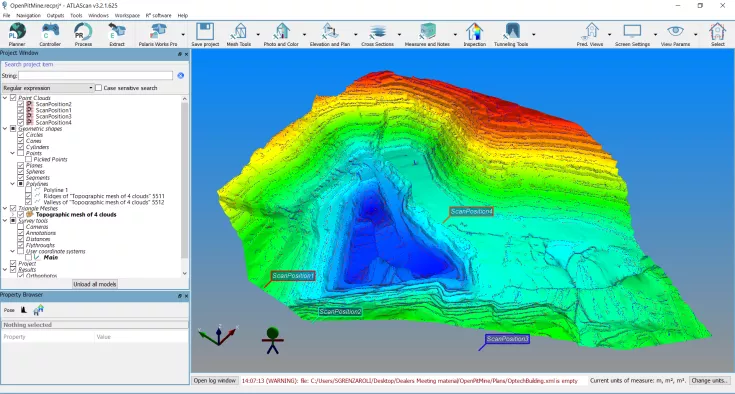The image size is (735, 394).
Task: Uncheck ScanPosition2 point cloud visibility
Action: point(21,104)
